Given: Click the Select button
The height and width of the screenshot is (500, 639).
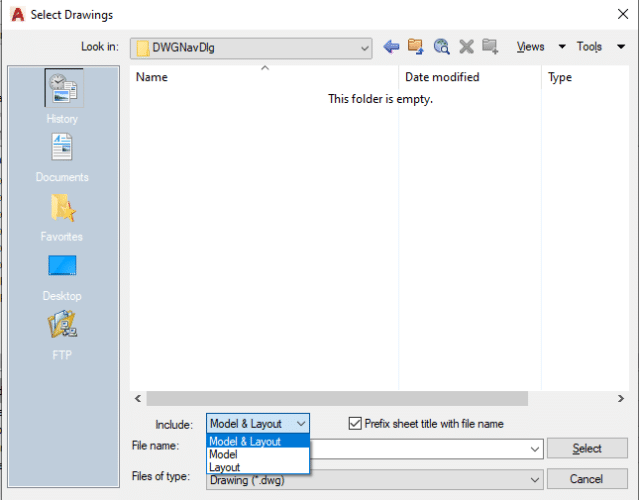Looking at the screenshot, I should pos(587,448).
